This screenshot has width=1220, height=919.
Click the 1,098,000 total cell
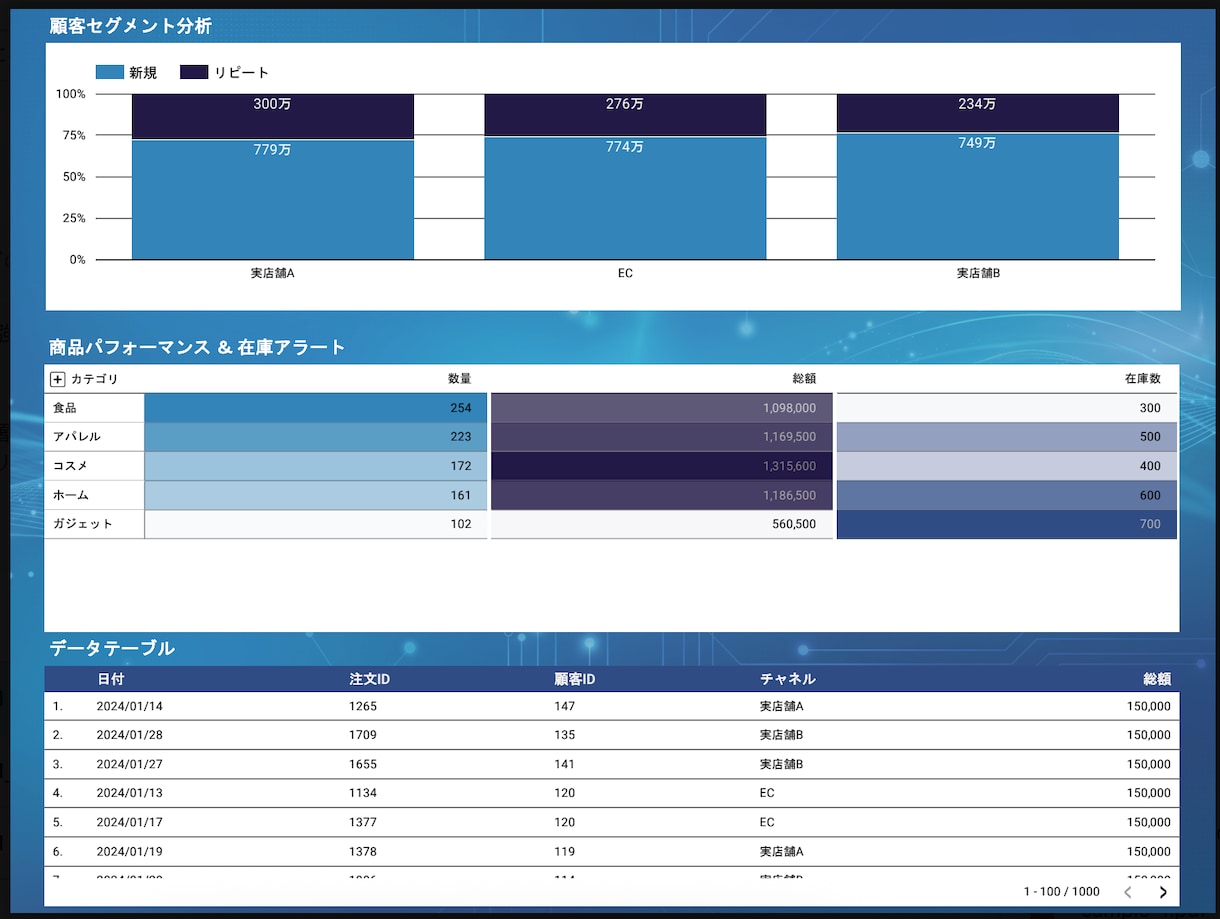tap(662, 408)
